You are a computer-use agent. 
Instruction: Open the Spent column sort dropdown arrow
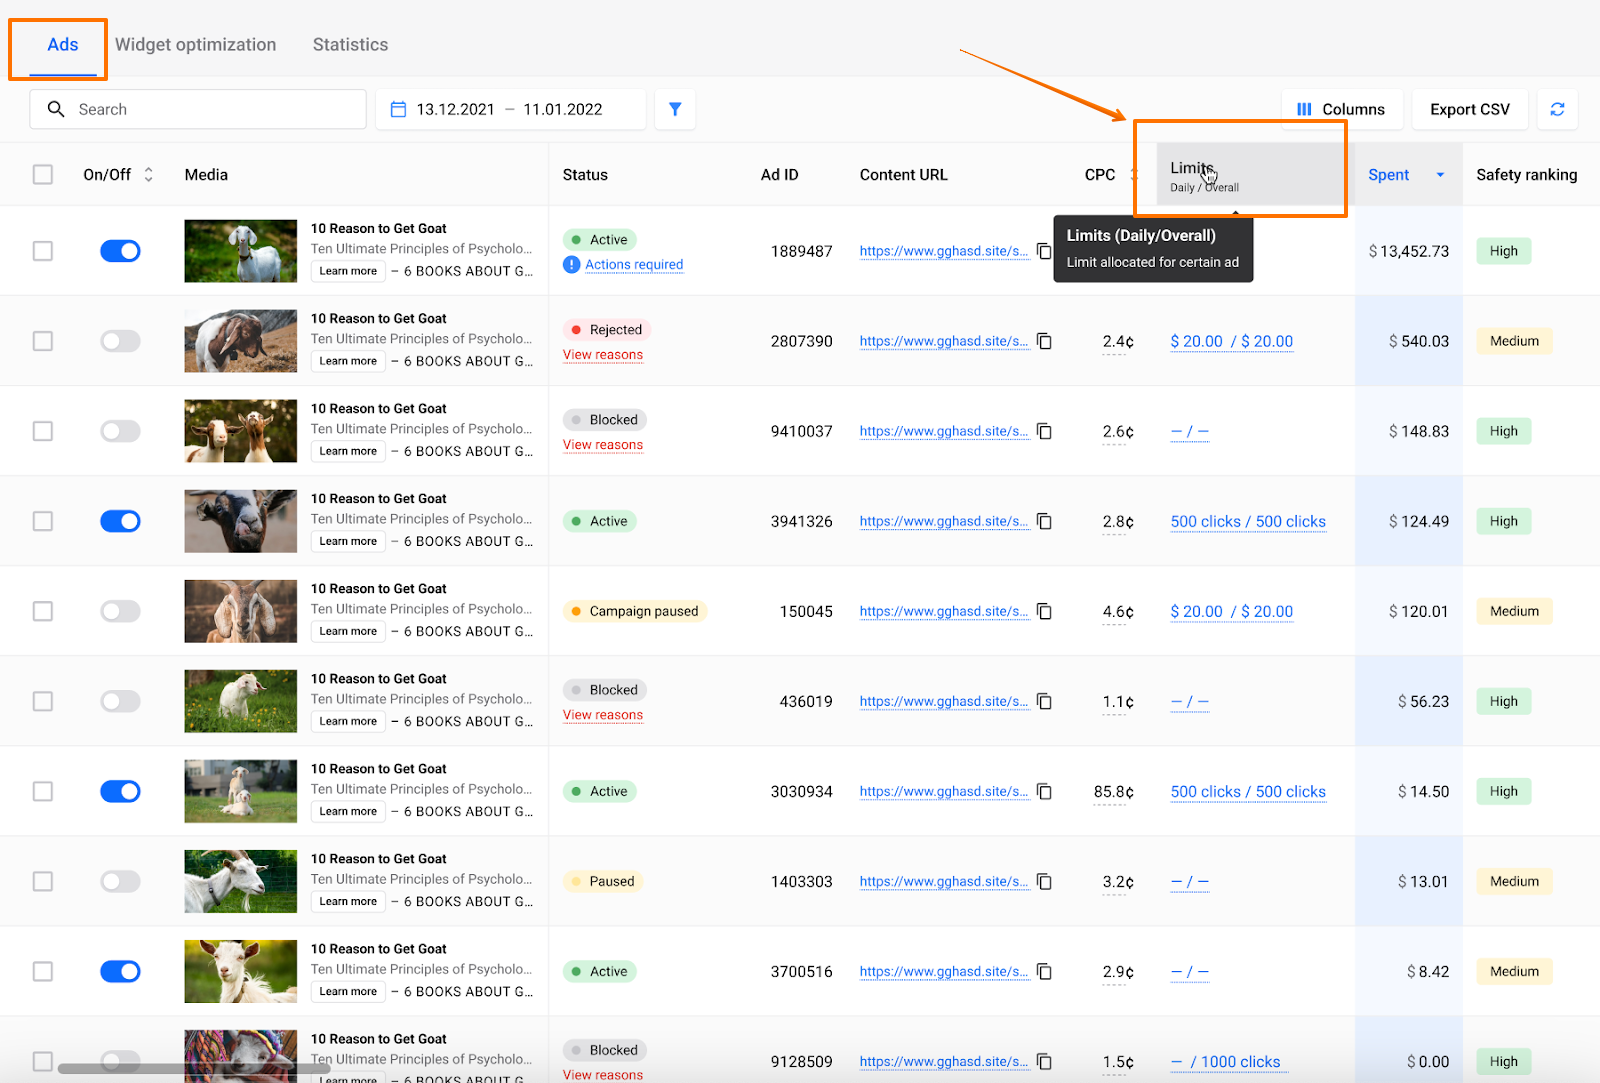pos(1440,175)
